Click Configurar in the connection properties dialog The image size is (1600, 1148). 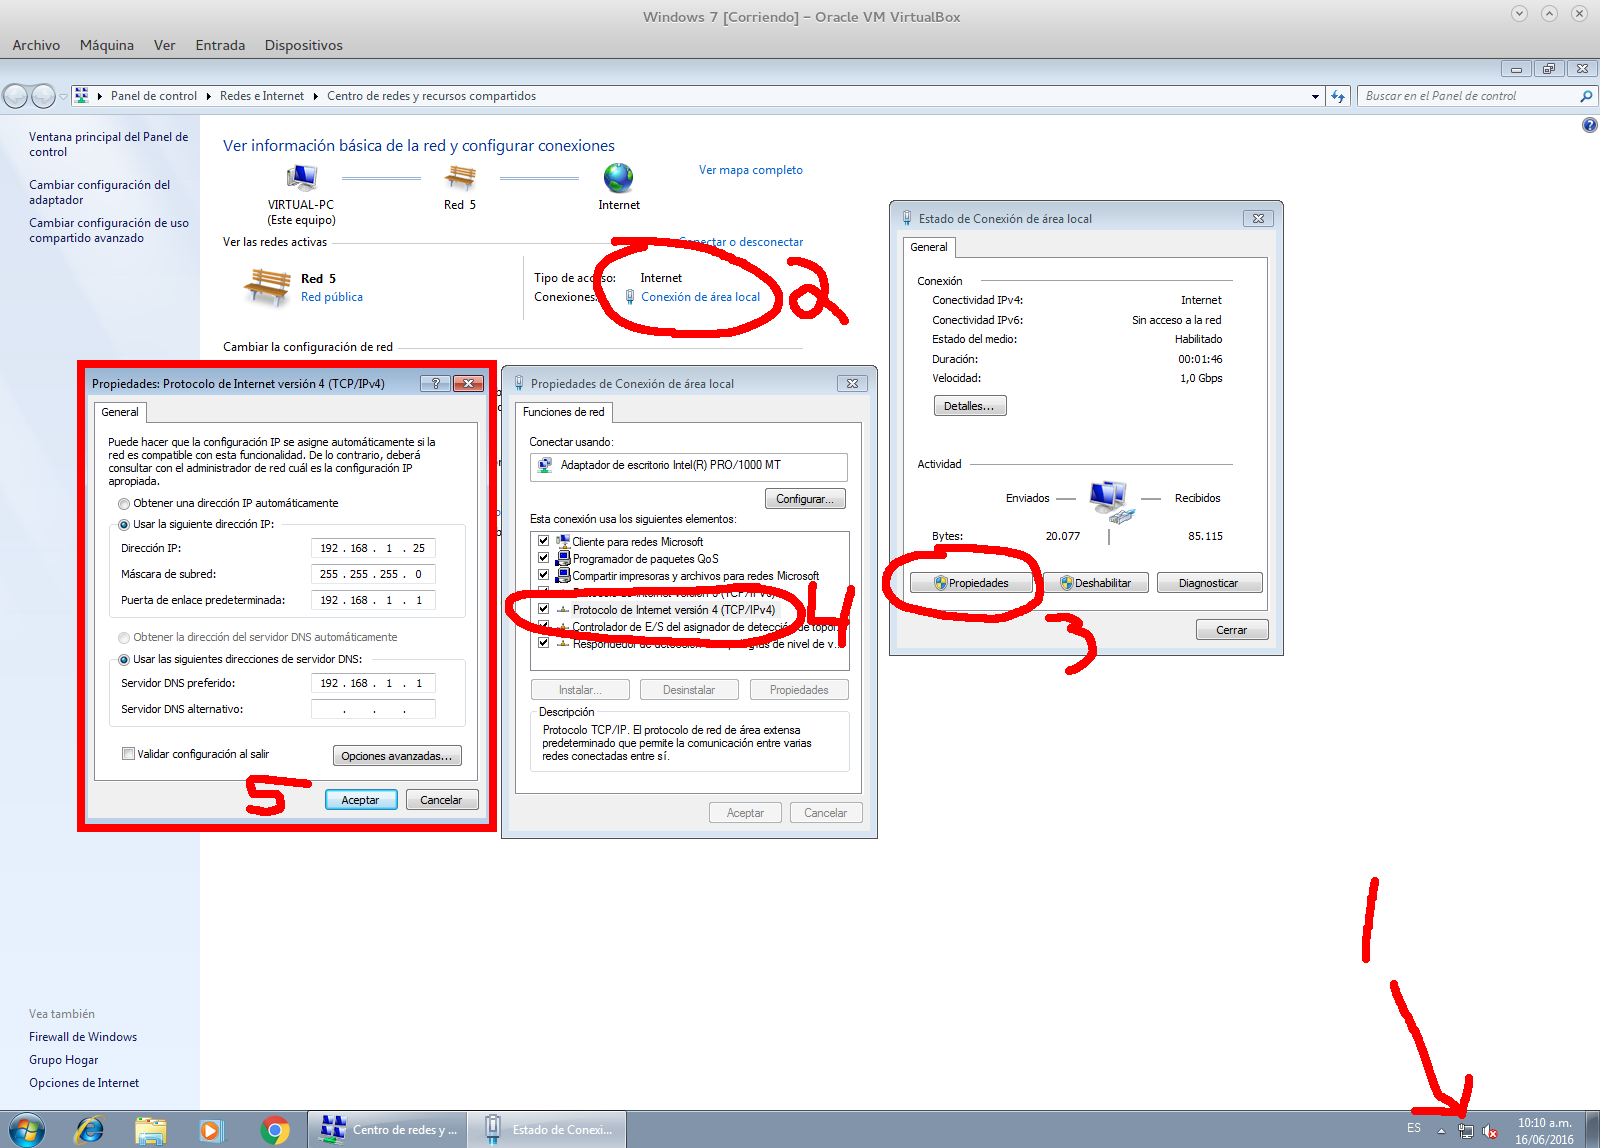[805, 499]
